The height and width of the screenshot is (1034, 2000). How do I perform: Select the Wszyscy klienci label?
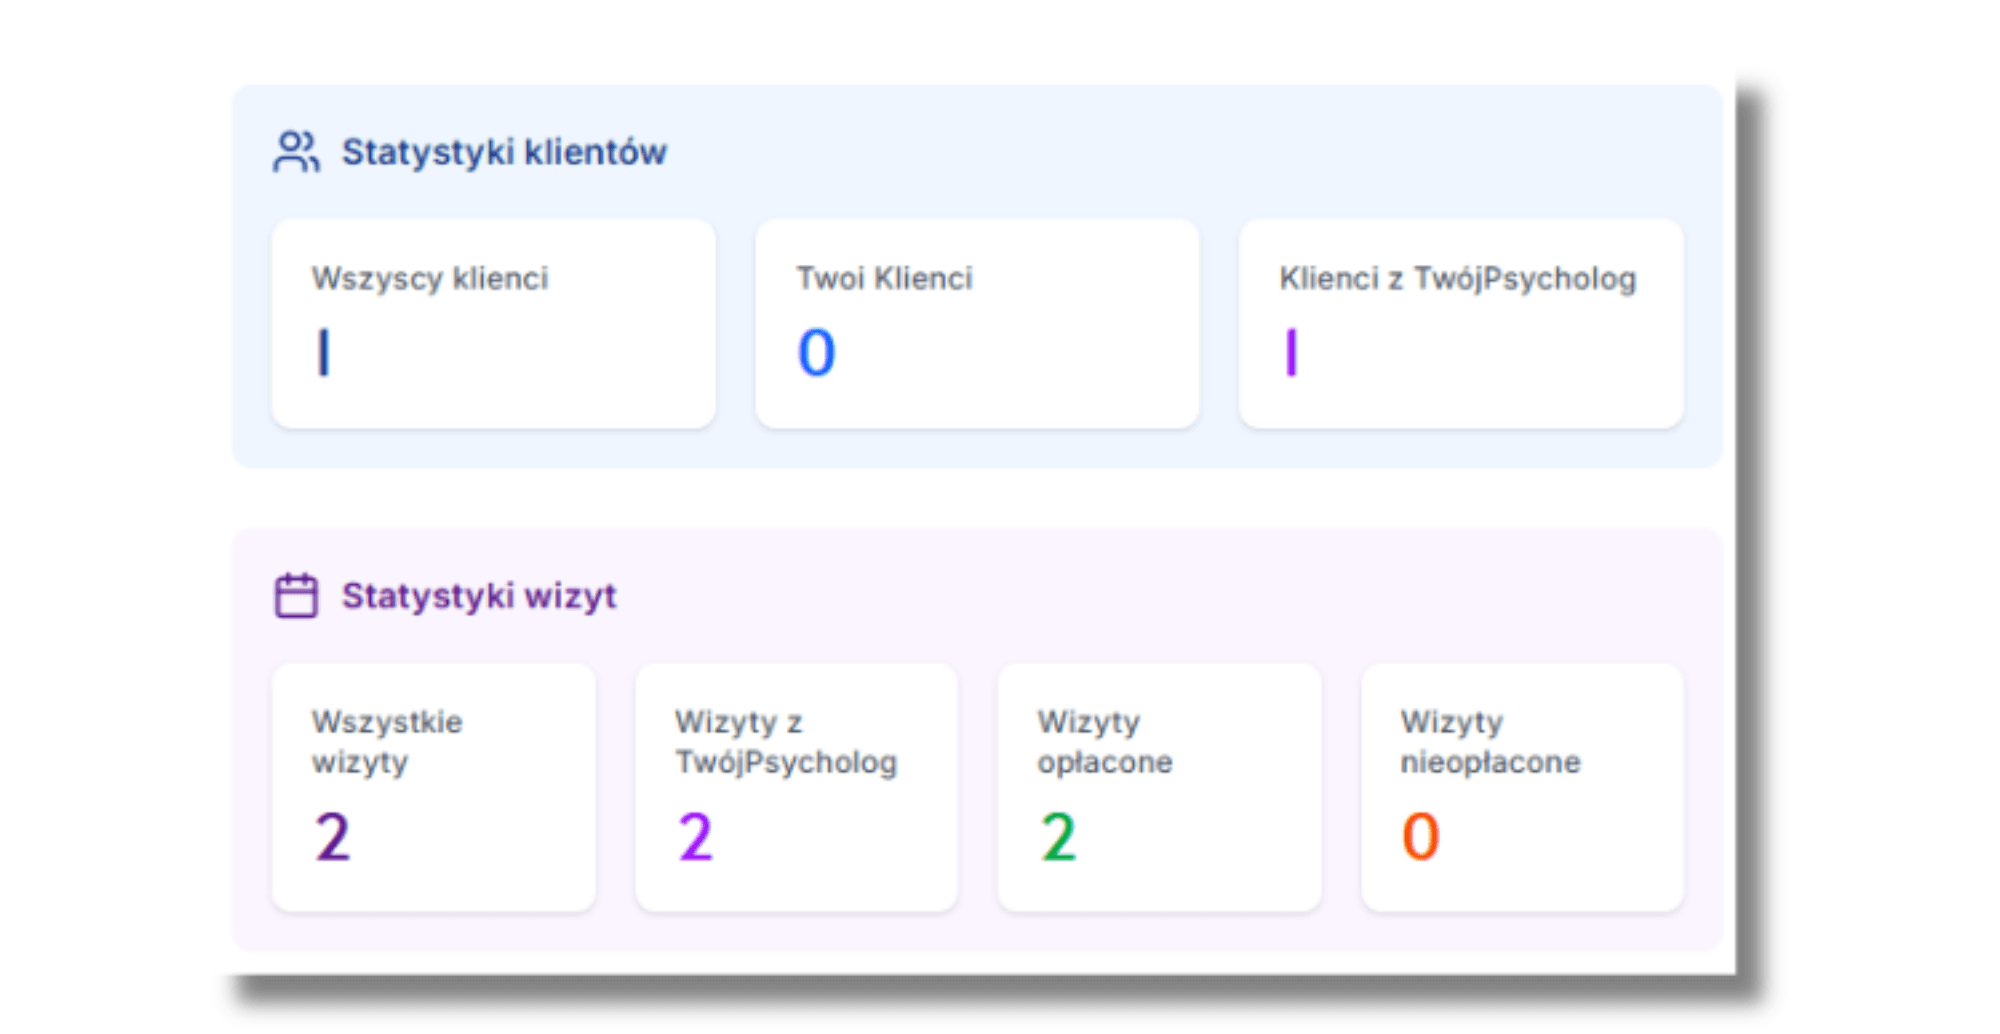[x=430, y=278]
